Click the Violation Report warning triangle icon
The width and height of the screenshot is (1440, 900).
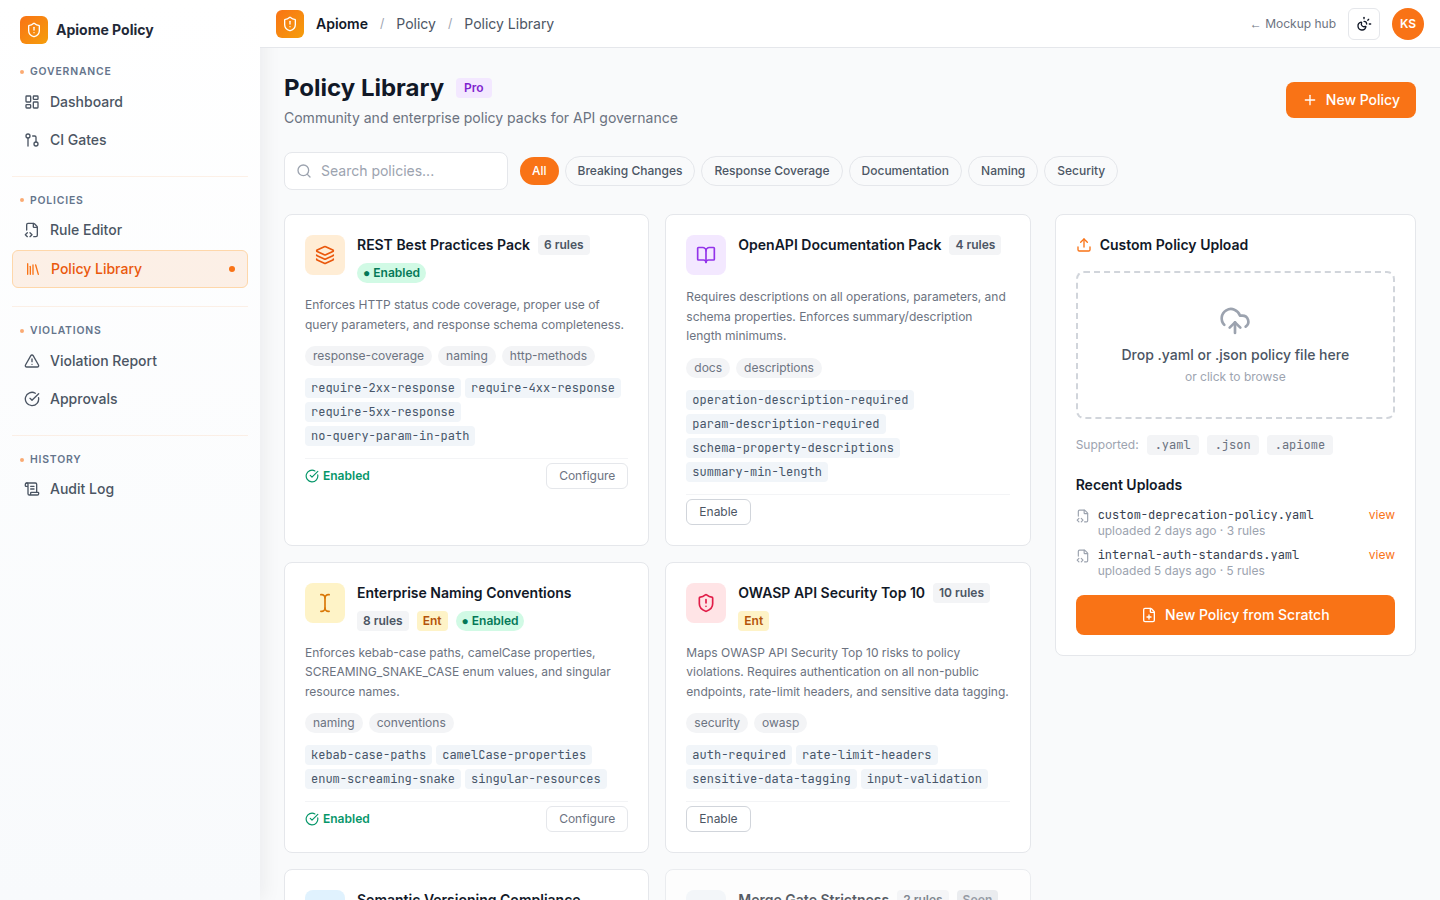point(32,361)
